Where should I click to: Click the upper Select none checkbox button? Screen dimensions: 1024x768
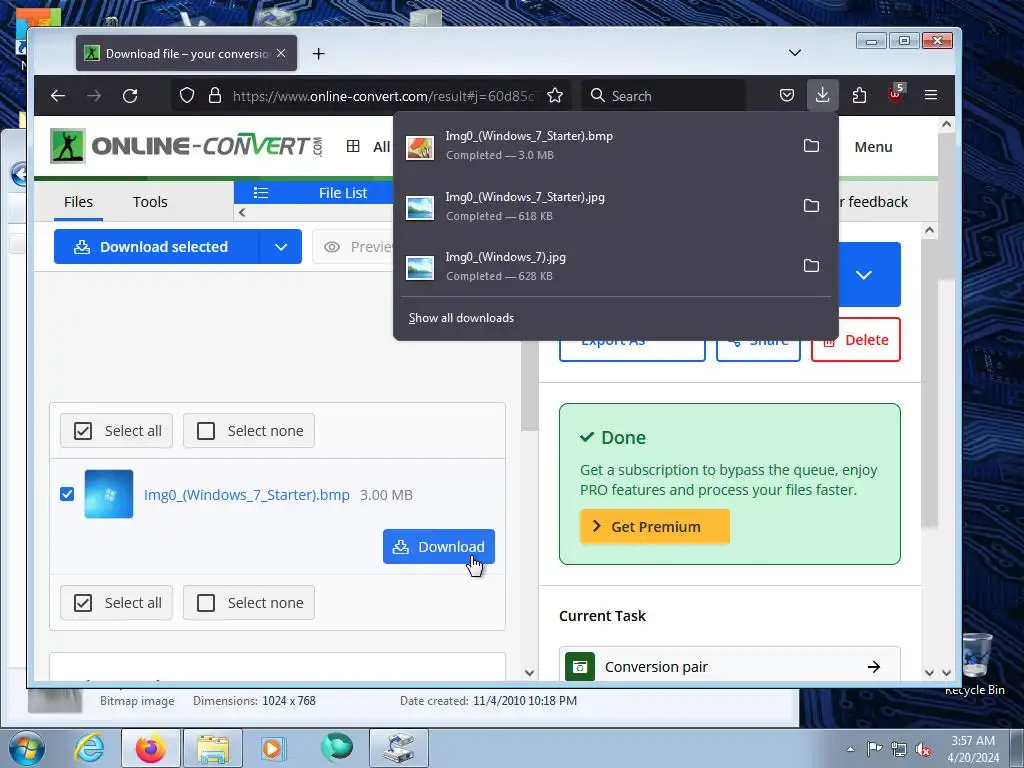coord(249,431)
